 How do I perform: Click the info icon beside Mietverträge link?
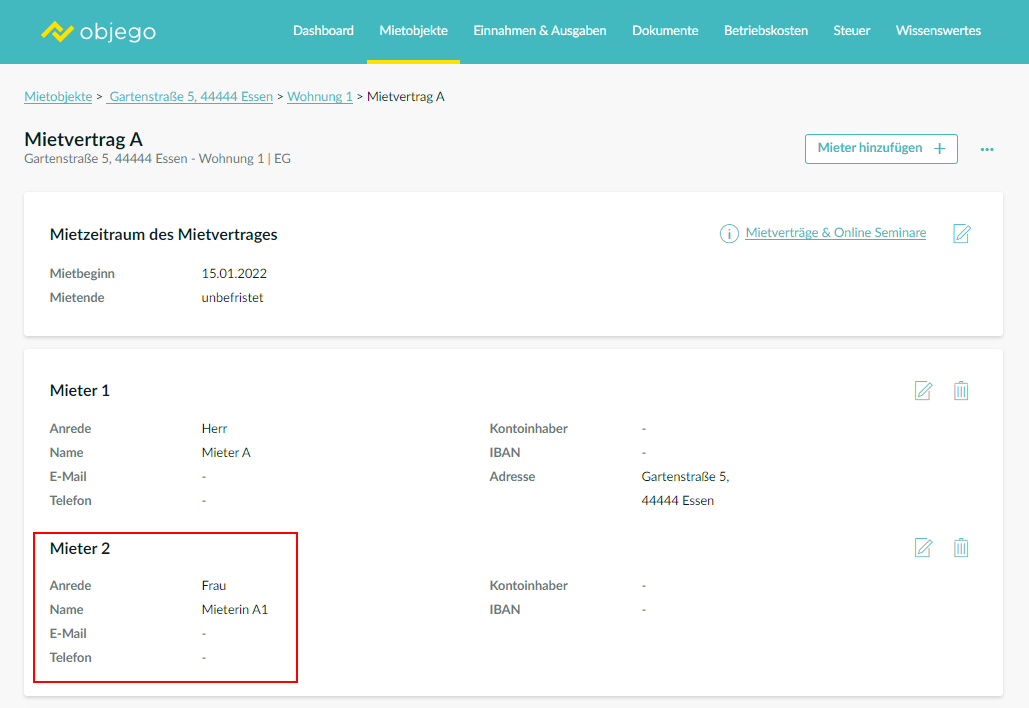coord(729,234)
